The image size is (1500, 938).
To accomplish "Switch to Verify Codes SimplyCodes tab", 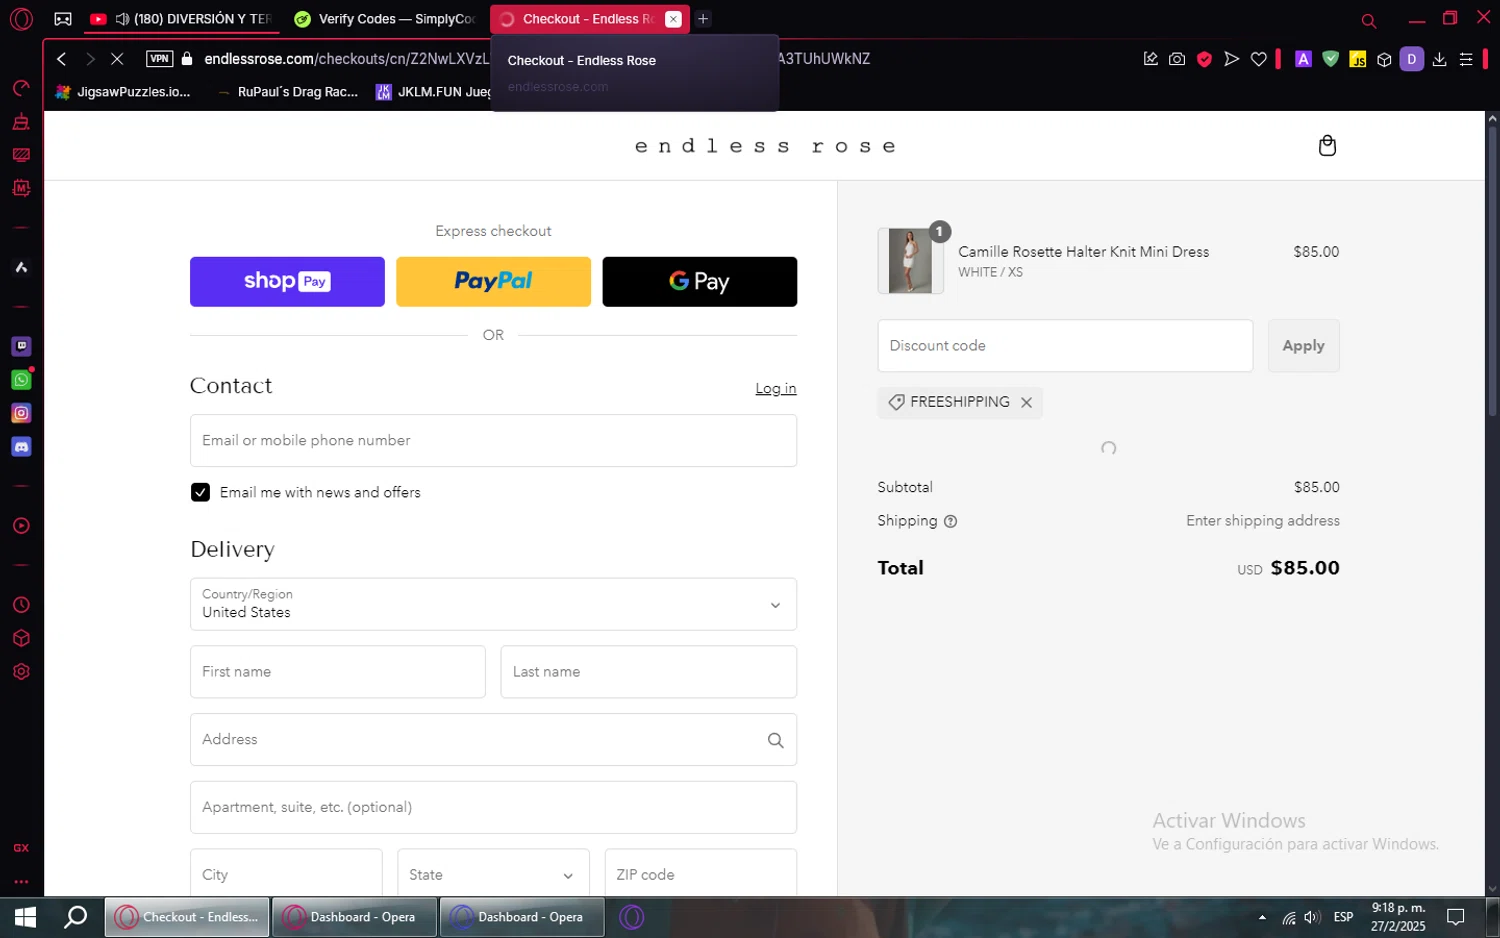I will [384, 19].
